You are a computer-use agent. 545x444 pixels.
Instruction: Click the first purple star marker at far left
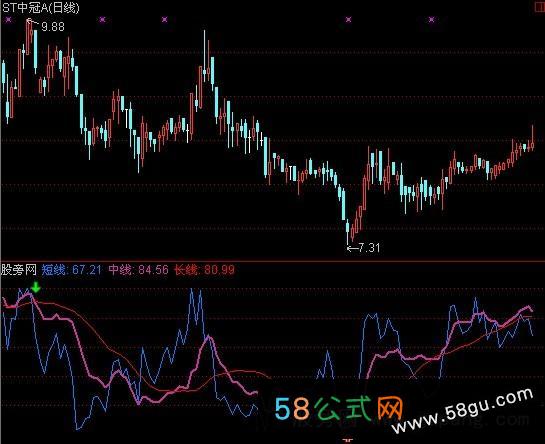[x=9, y=20]
